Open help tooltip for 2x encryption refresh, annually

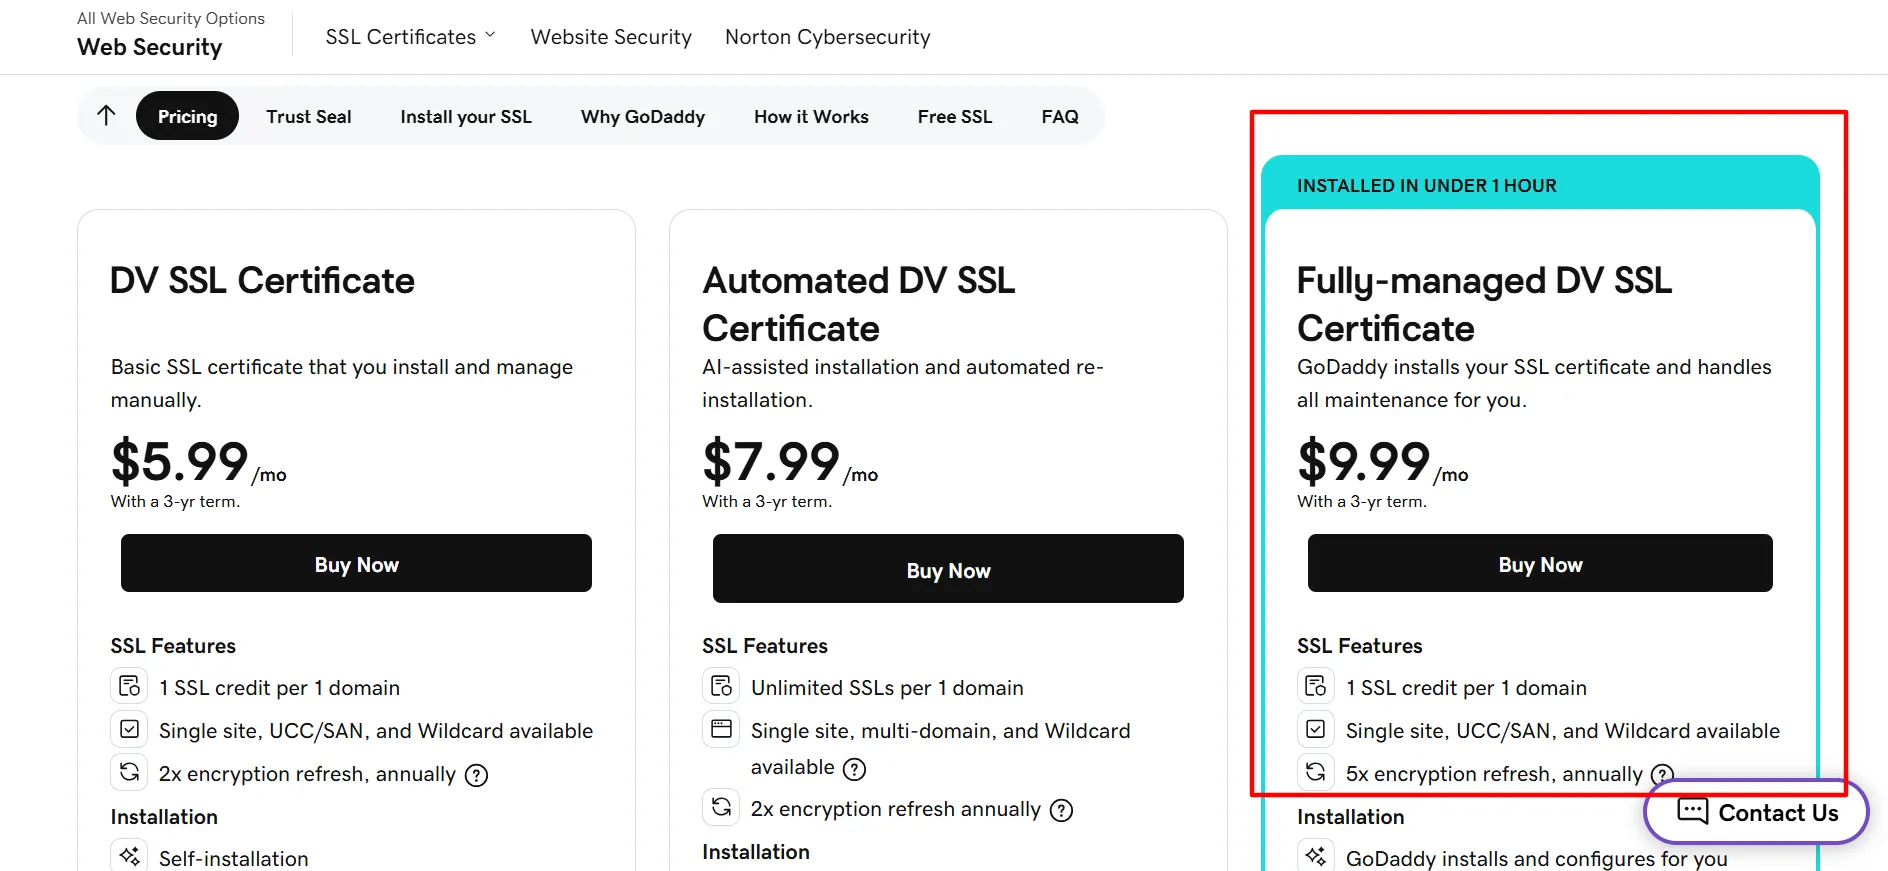[x=477, y=775]
